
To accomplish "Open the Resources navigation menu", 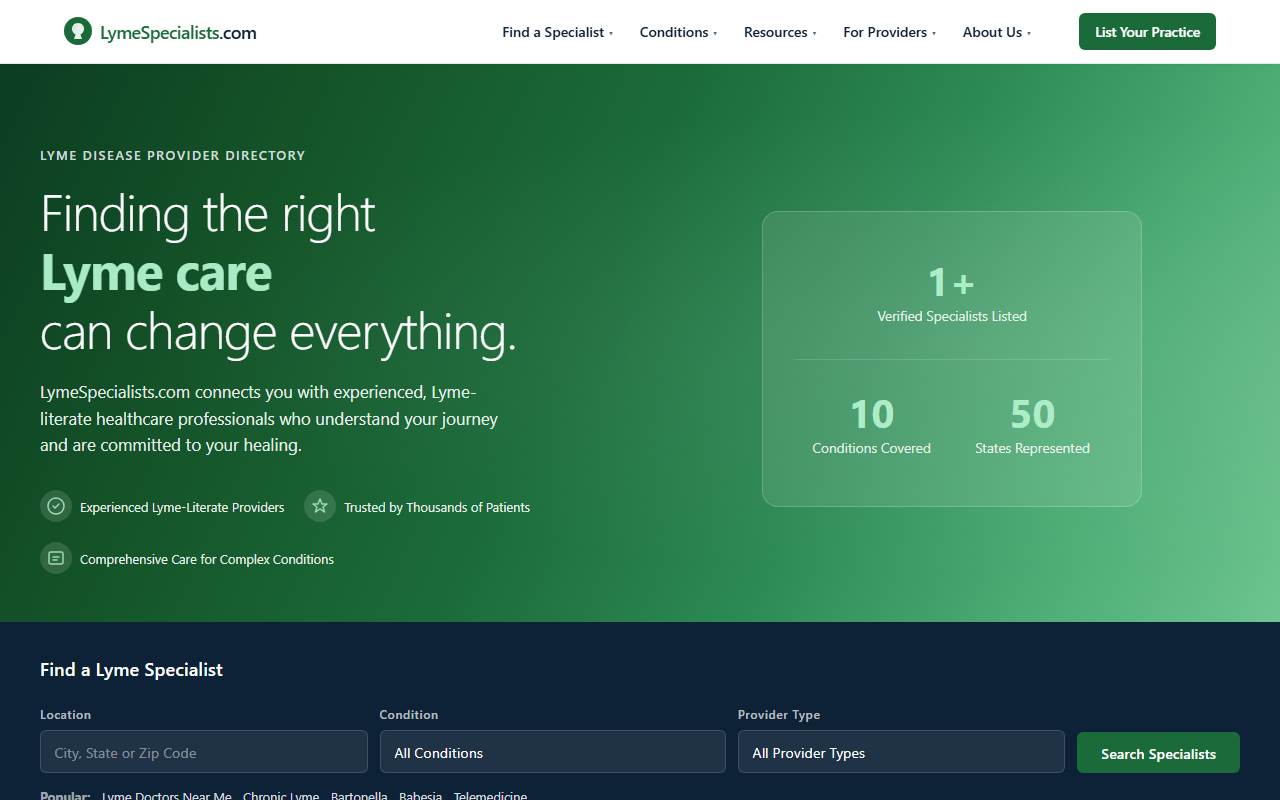I will point(780,32).
